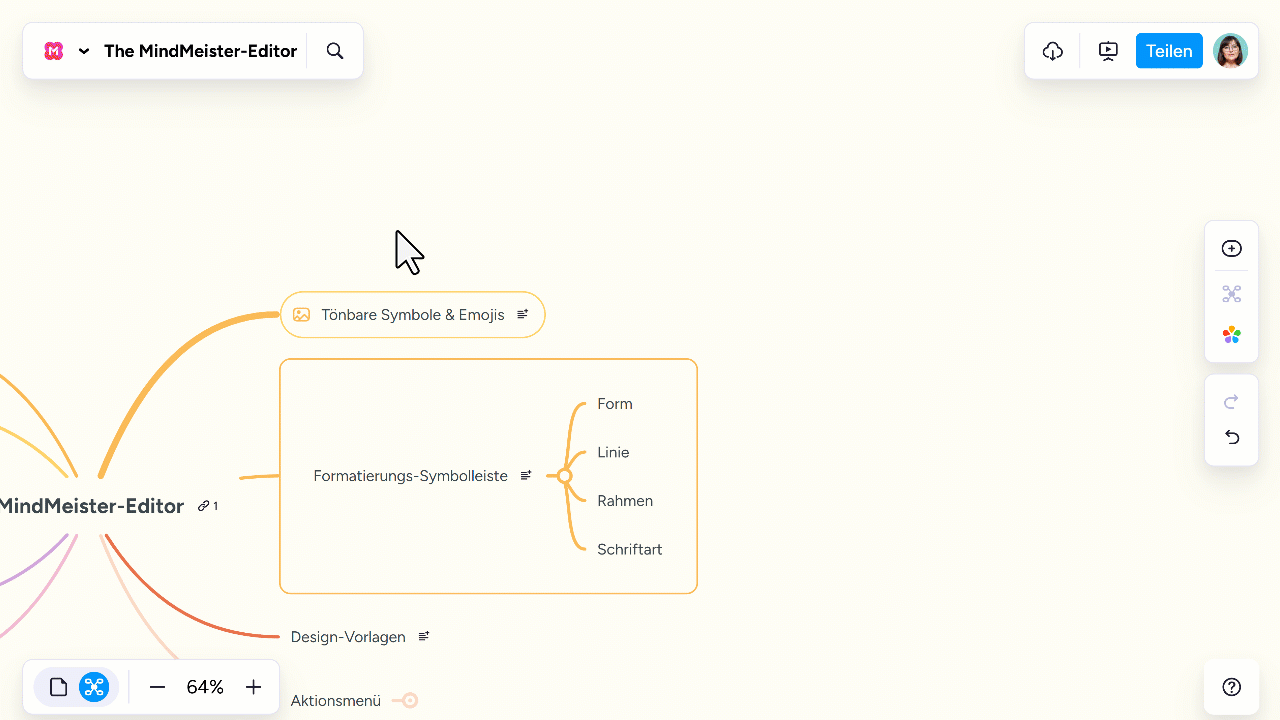Select the Tönbare Symbole & Emojis node
1280x720 pixels.
(x=413, y=315)
